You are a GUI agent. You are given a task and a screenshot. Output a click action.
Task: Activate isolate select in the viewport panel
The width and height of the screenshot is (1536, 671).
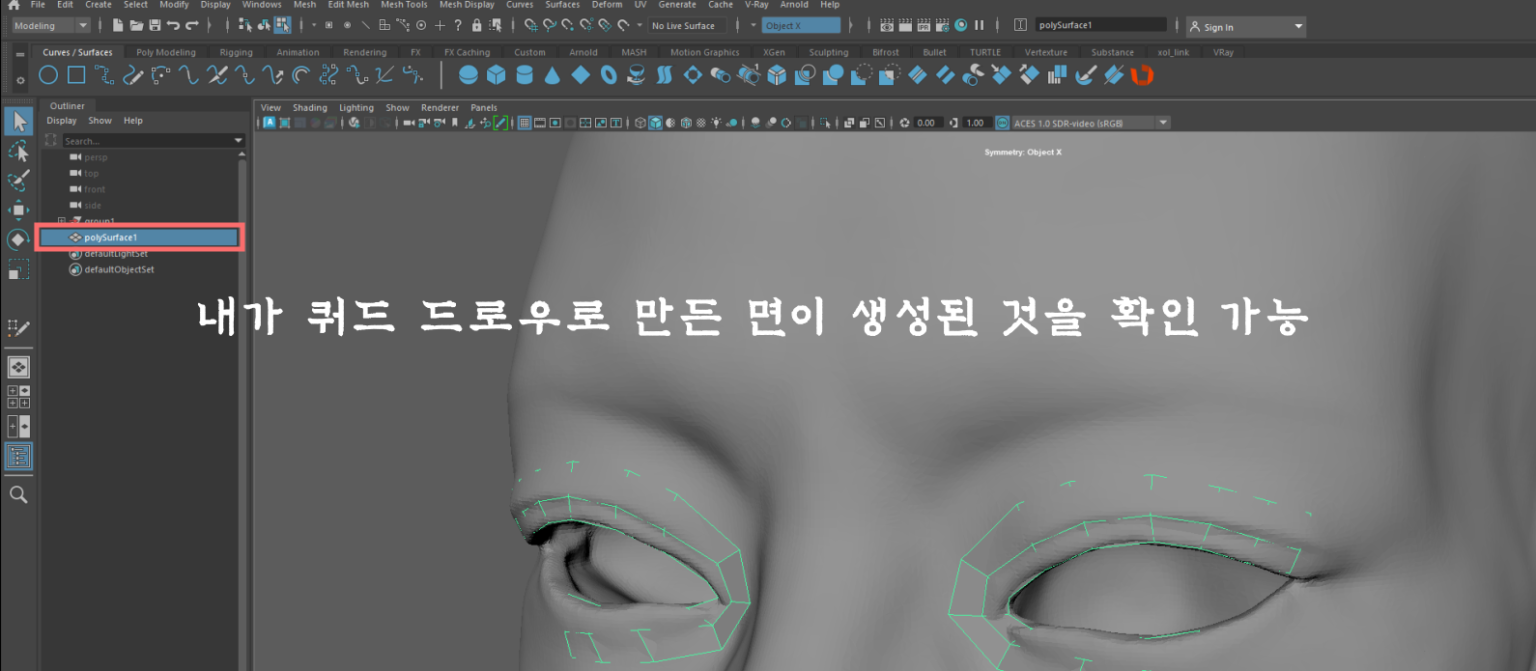(x=823, y=122)
